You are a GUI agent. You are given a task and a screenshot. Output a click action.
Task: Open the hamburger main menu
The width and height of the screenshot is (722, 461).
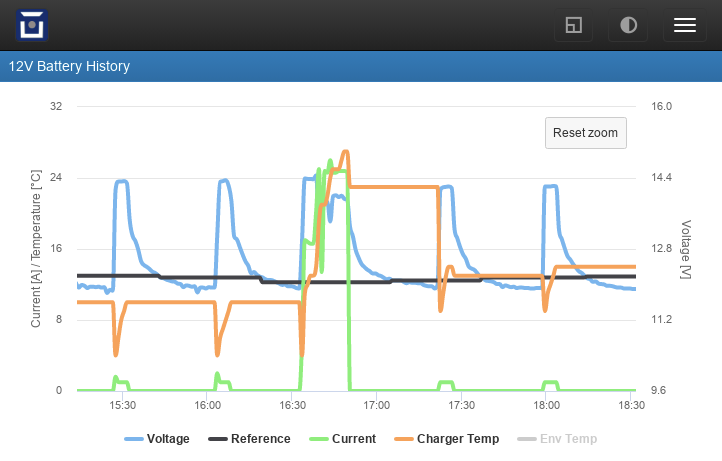[x=685, y=25]
